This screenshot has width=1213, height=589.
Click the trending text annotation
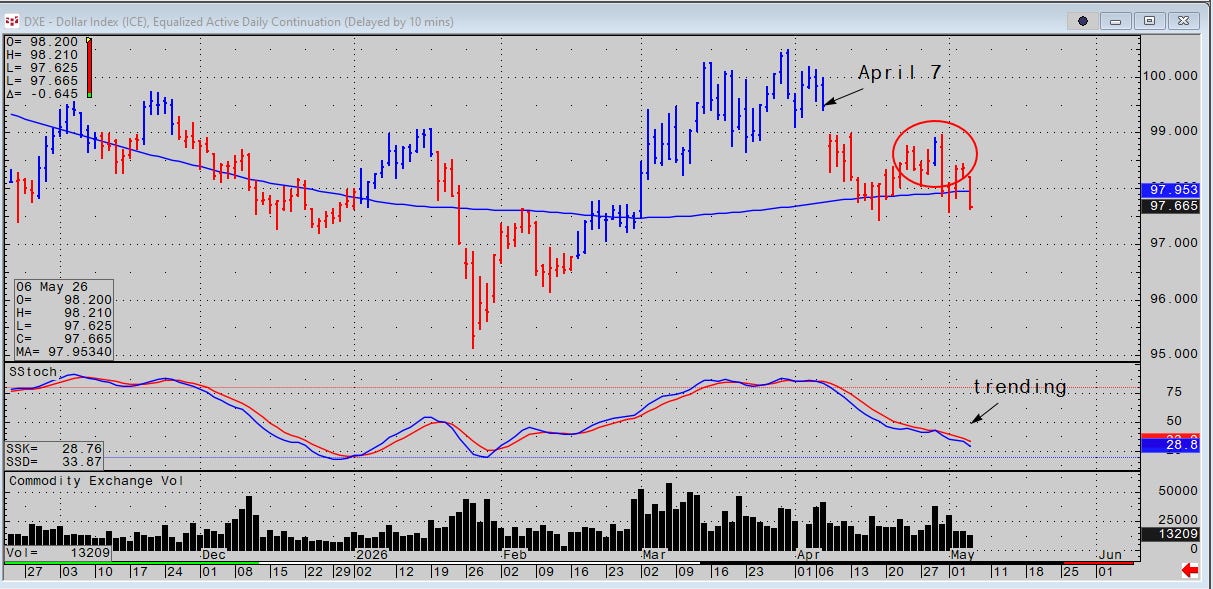(x=1020, y=387)
